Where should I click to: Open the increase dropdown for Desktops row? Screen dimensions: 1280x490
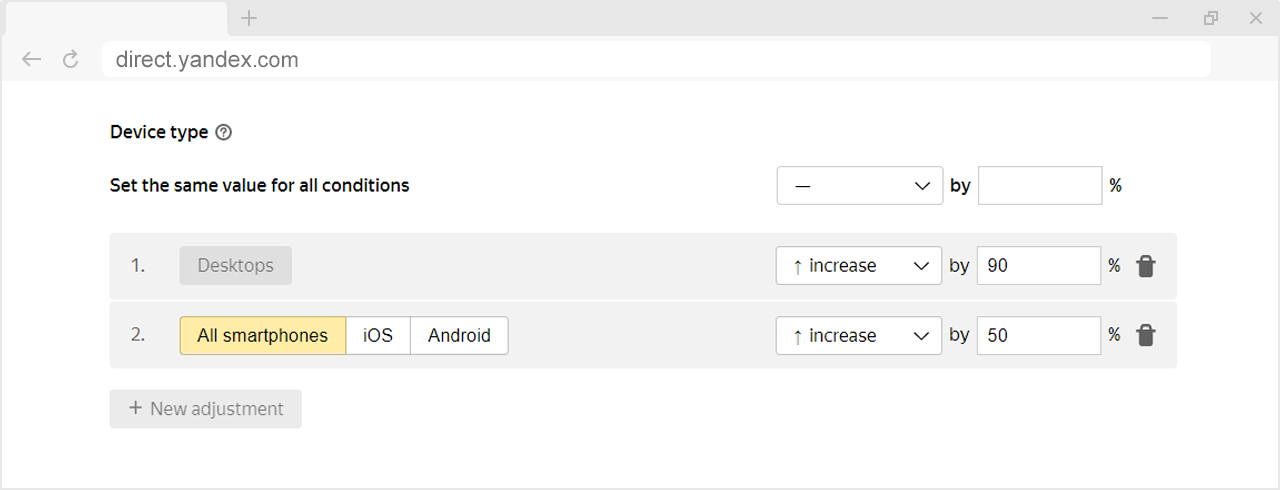point(859,266)
